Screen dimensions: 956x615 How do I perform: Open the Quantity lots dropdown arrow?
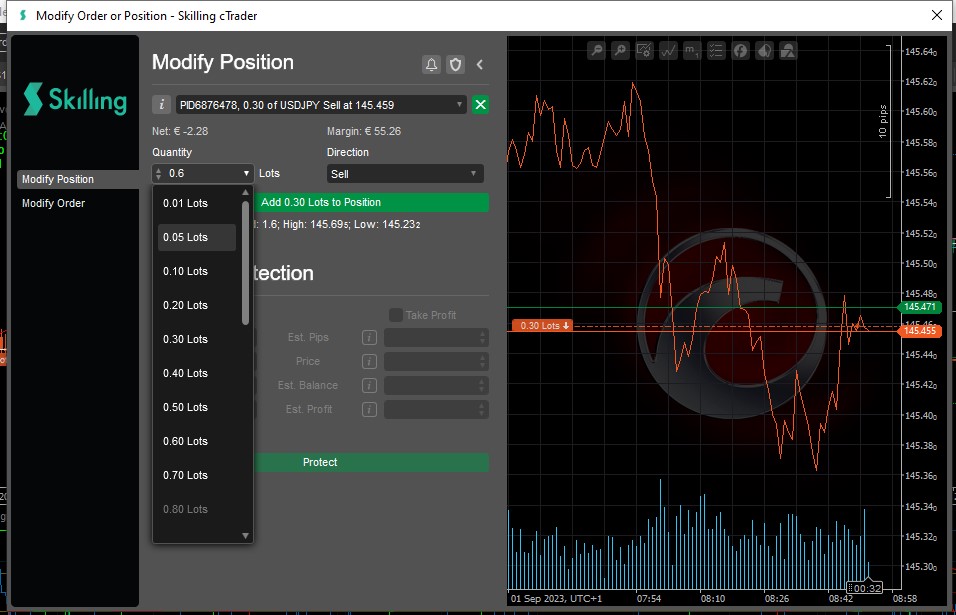tap(246, 174)
